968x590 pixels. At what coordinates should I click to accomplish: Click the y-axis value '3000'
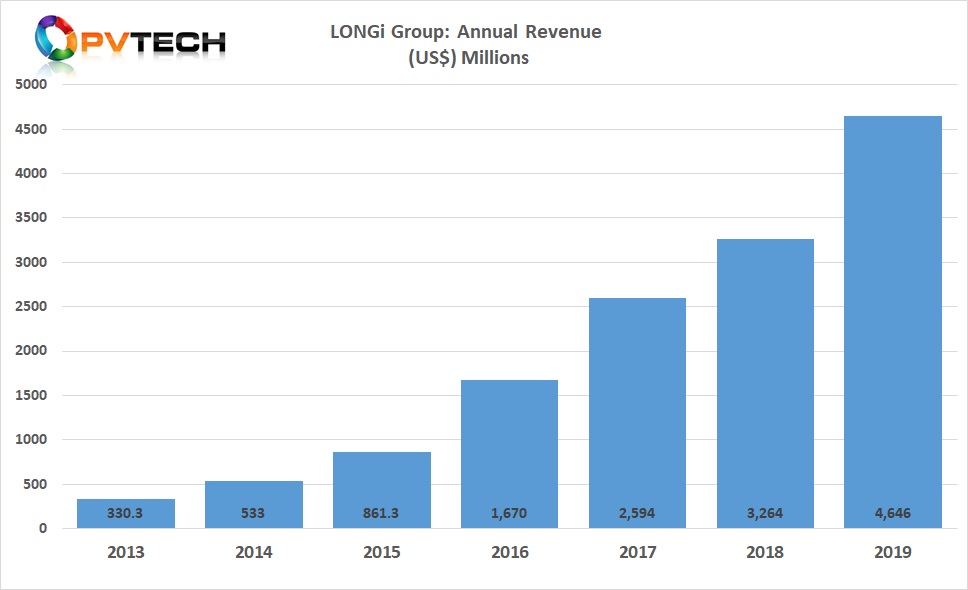tap(31, 262)
